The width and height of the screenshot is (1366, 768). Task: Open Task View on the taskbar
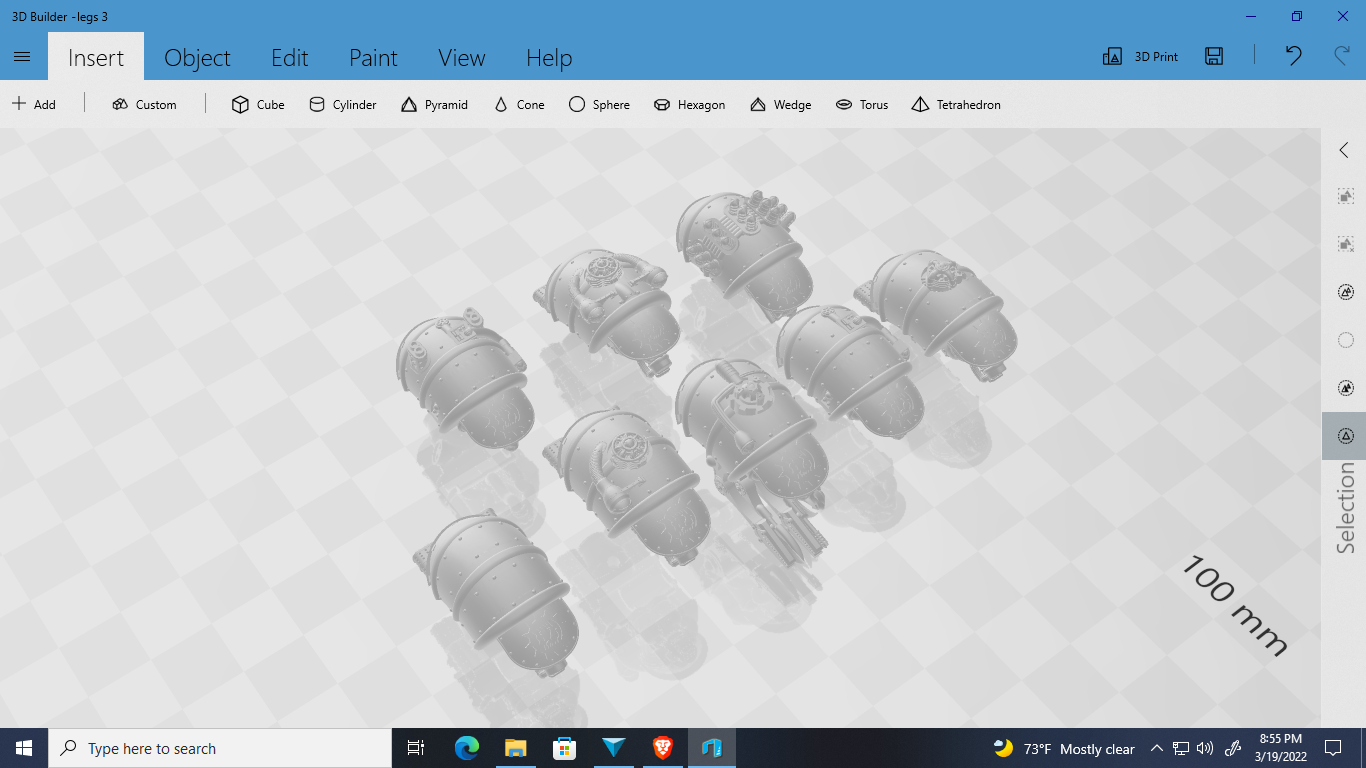pos(417,748)
